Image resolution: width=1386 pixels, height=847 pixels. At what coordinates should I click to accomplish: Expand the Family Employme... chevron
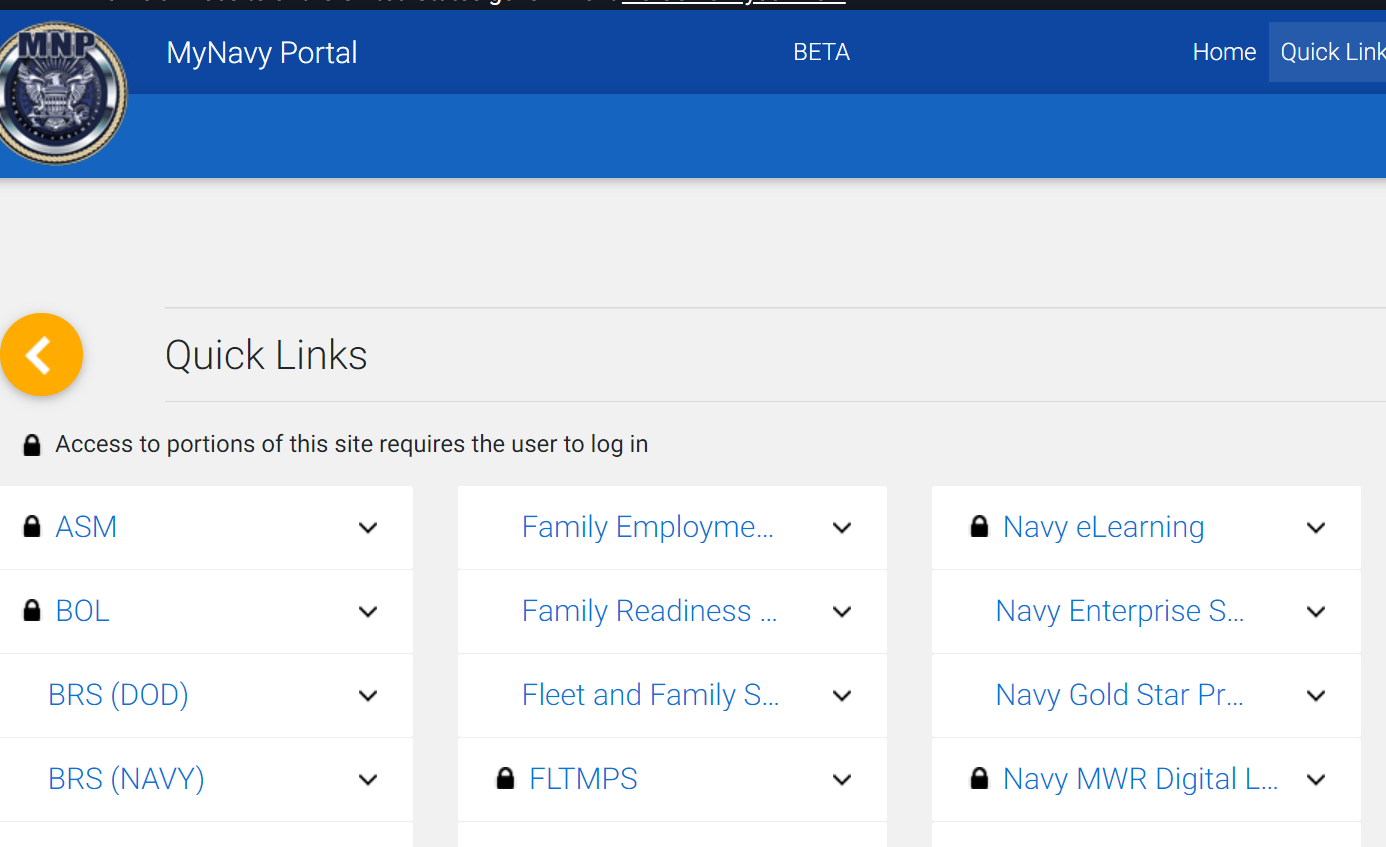[842, 528]
